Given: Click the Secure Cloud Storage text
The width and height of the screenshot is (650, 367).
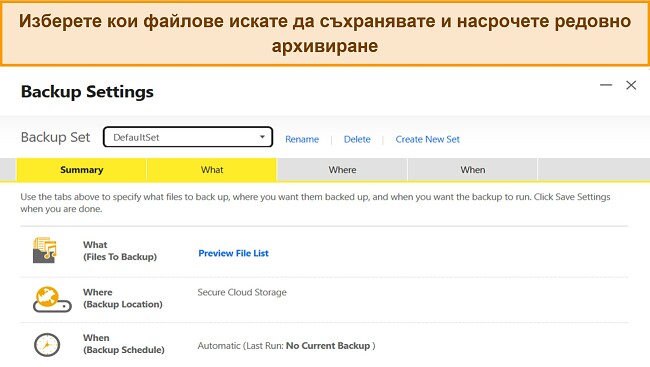Looking at the screenshot, I should [242, 292].
